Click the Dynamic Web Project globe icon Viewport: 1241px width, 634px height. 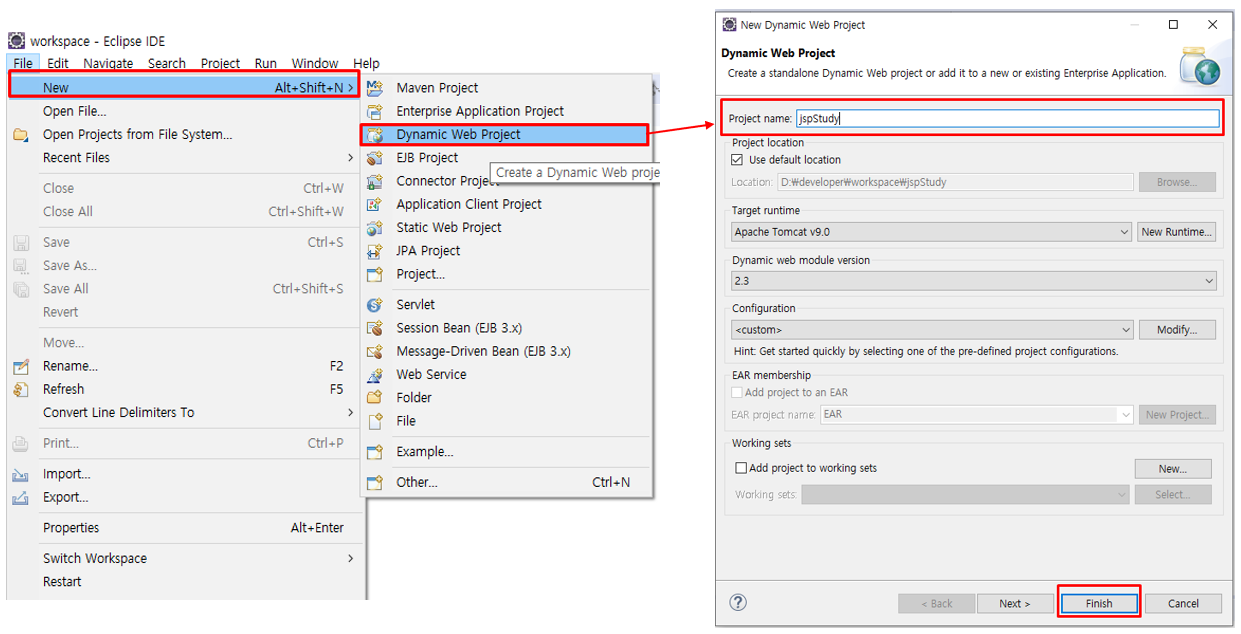(x=375, y=134)
